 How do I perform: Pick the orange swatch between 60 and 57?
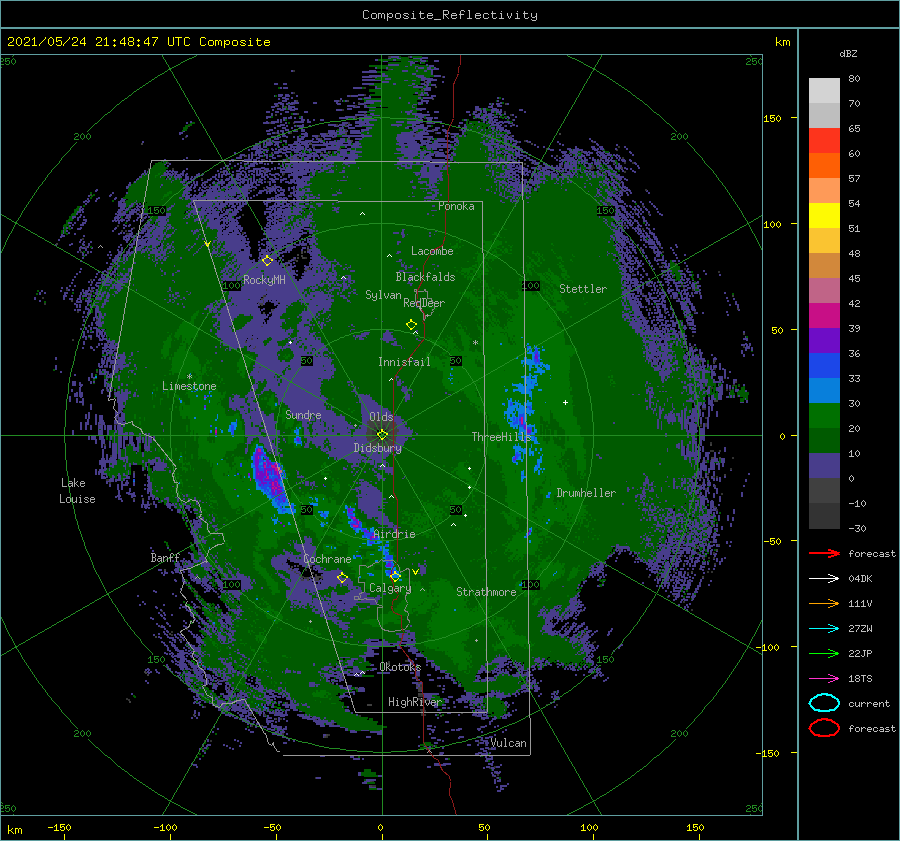point(824,165)
